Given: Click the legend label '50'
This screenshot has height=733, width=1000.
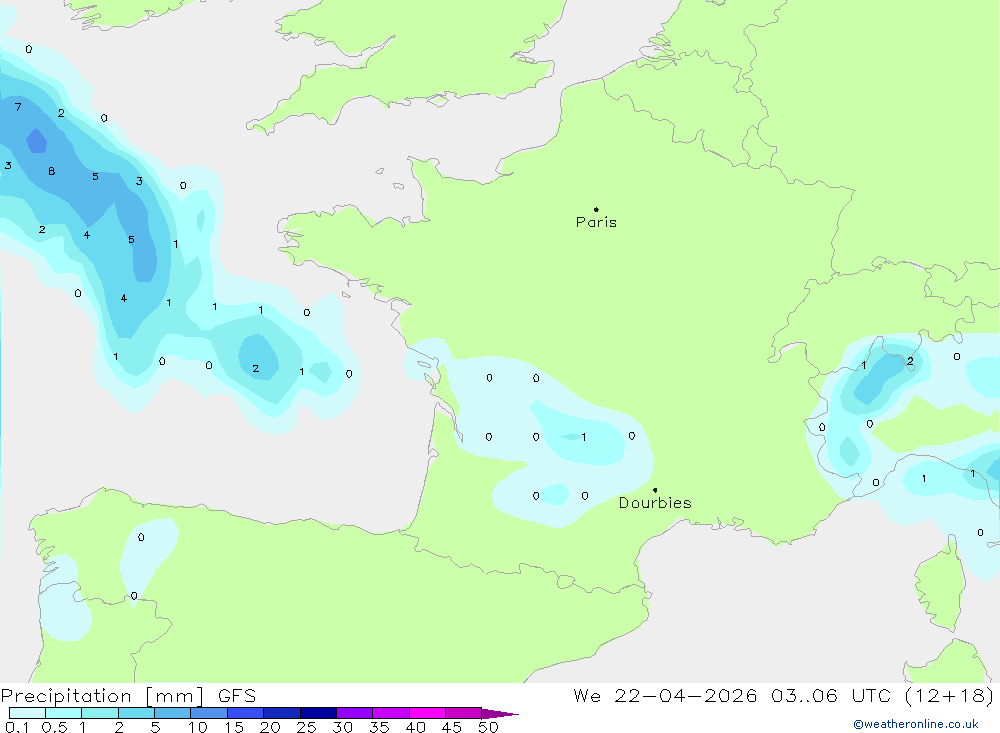Looking at the screenshot, I should (x=488, y=727).
